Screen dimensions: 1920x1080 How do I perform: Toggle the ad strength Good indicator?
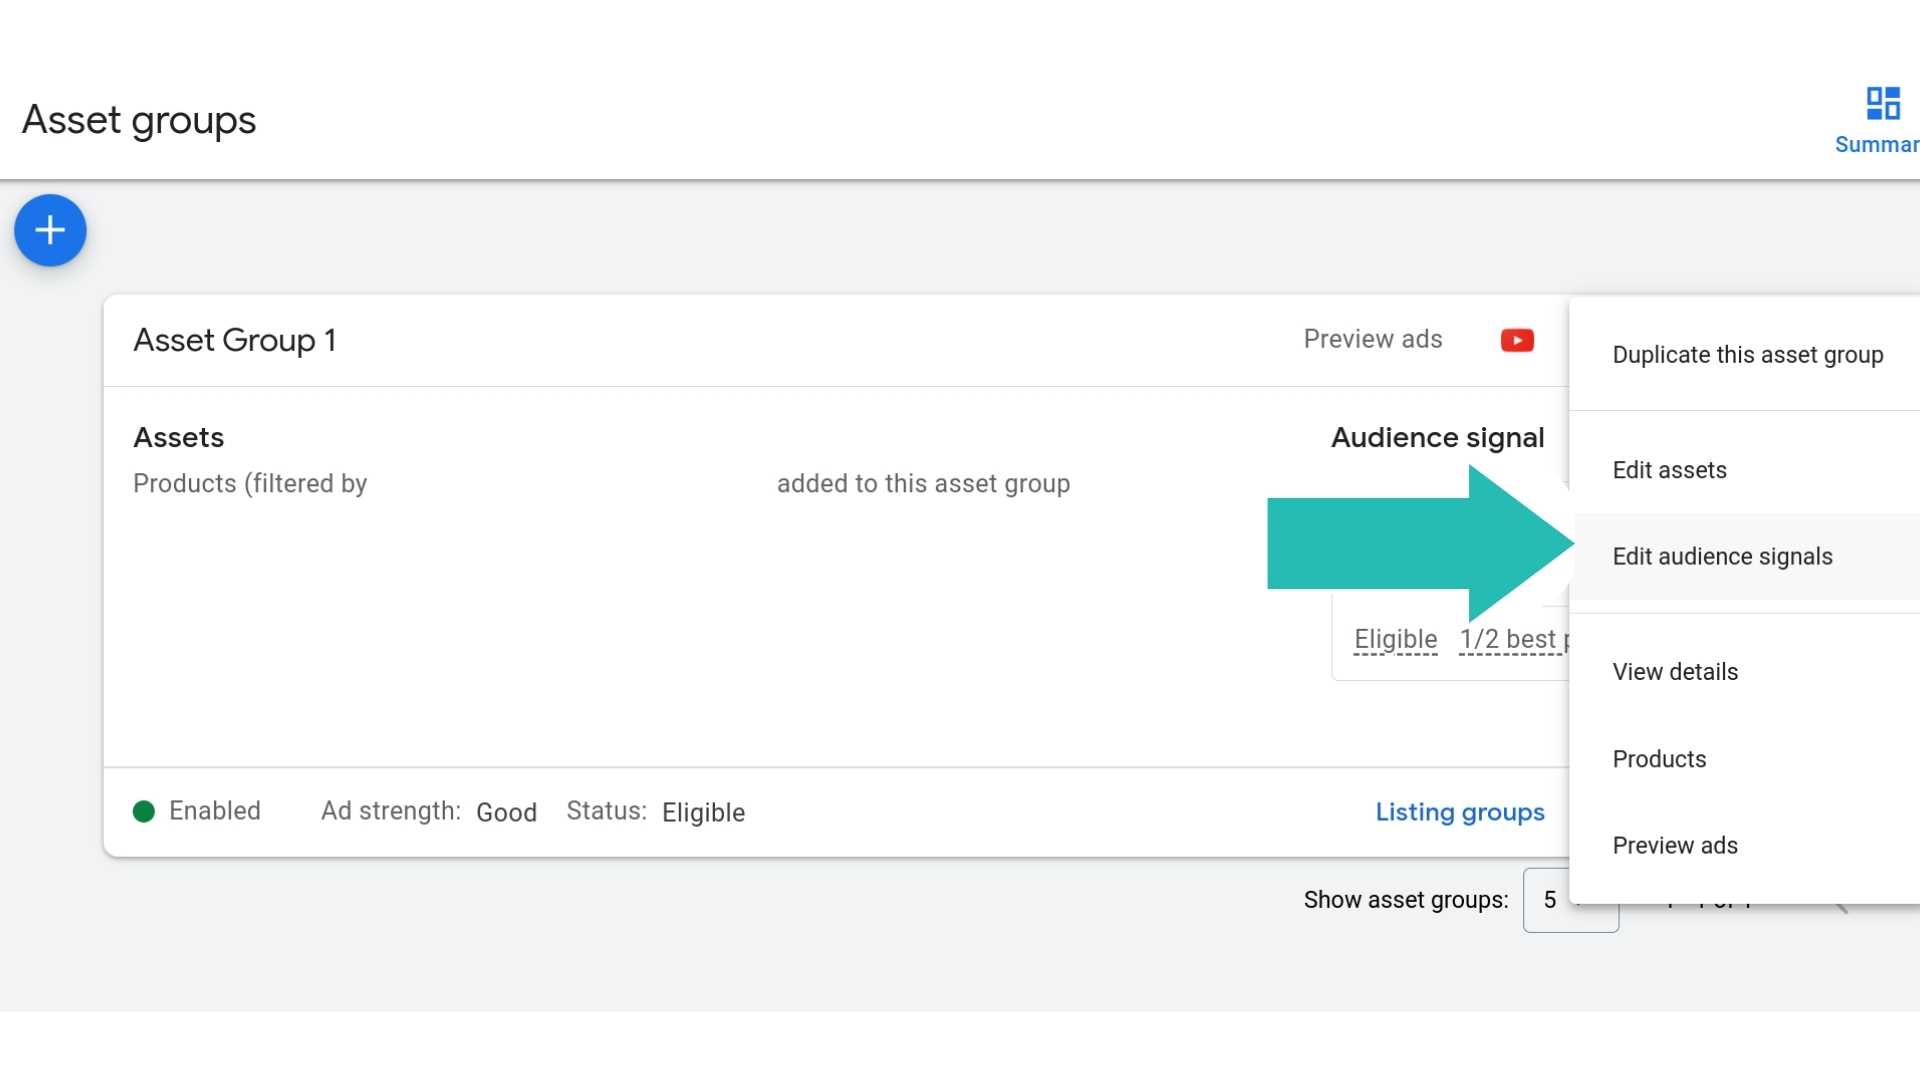tap(508, 812)
